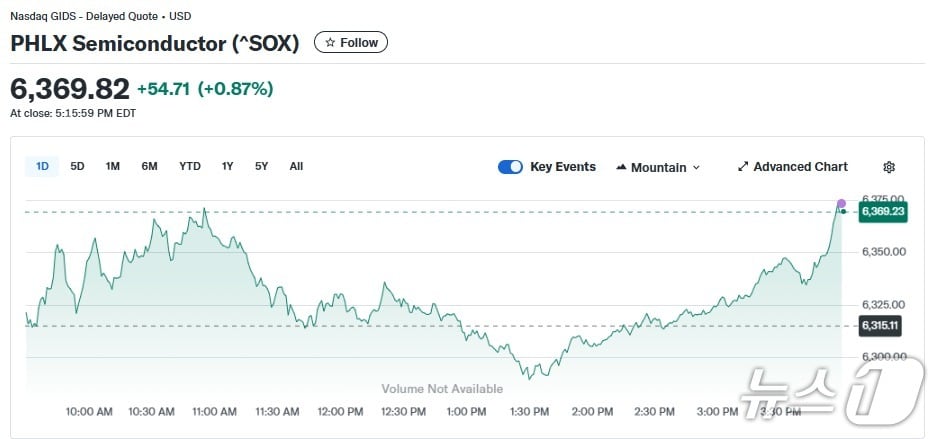Follow the PHLX Semiconductor index

(x=351, y=43)
